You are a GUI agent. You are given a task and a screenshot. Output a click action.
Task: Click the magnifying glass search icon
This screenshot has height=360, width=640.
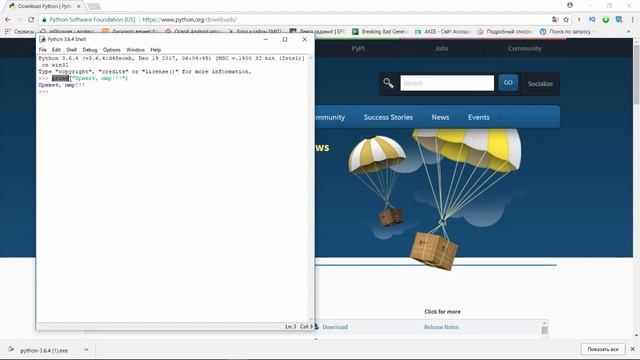pos(388,83)
